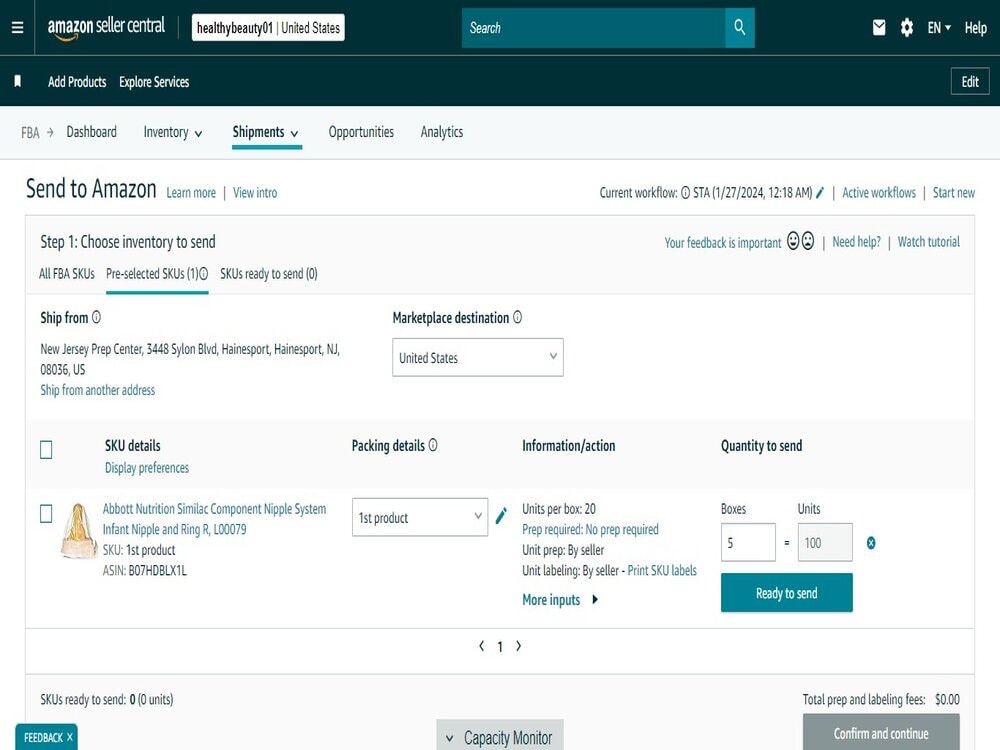
Task: Click the FEEDBACK tab label
Action: pyautogui.click(x=43, y=737)
